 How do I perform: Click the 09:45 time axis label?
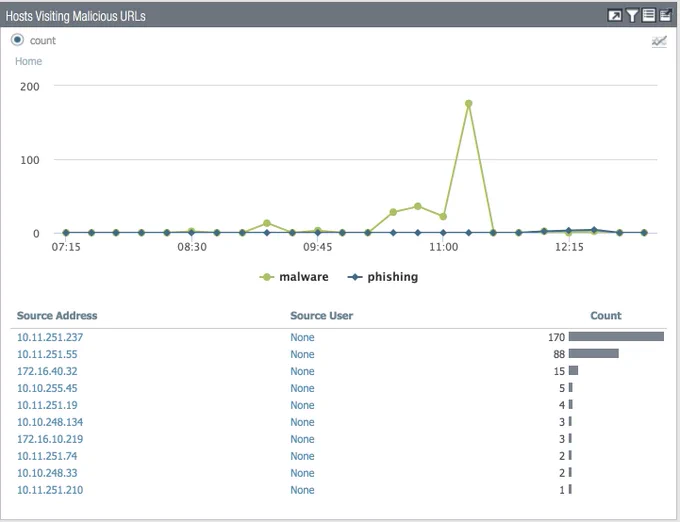click(x=317, y=247)
